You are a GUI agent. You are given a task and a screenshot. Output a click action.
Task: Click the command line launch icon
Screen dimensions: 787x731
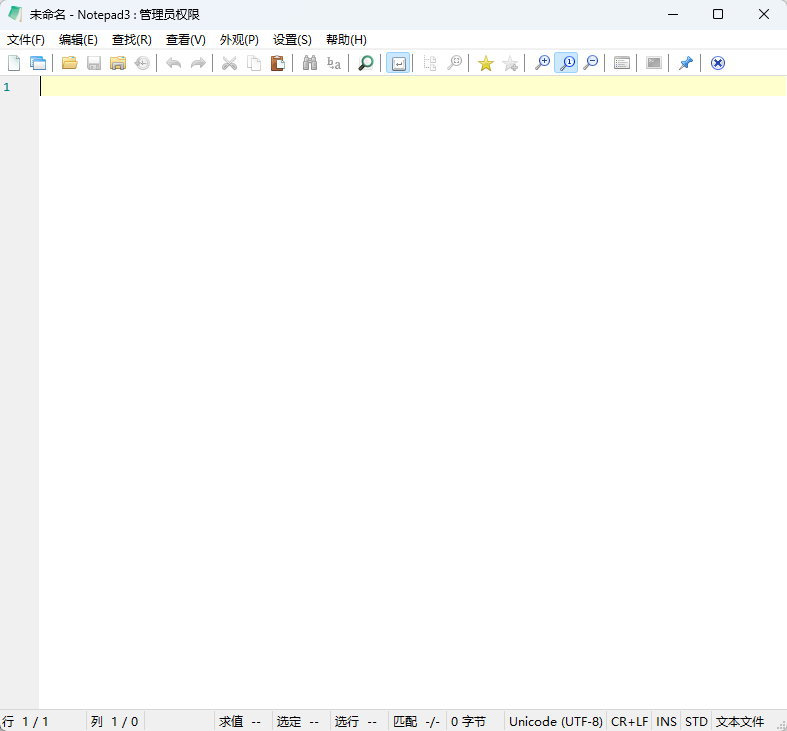coord(653,63)
